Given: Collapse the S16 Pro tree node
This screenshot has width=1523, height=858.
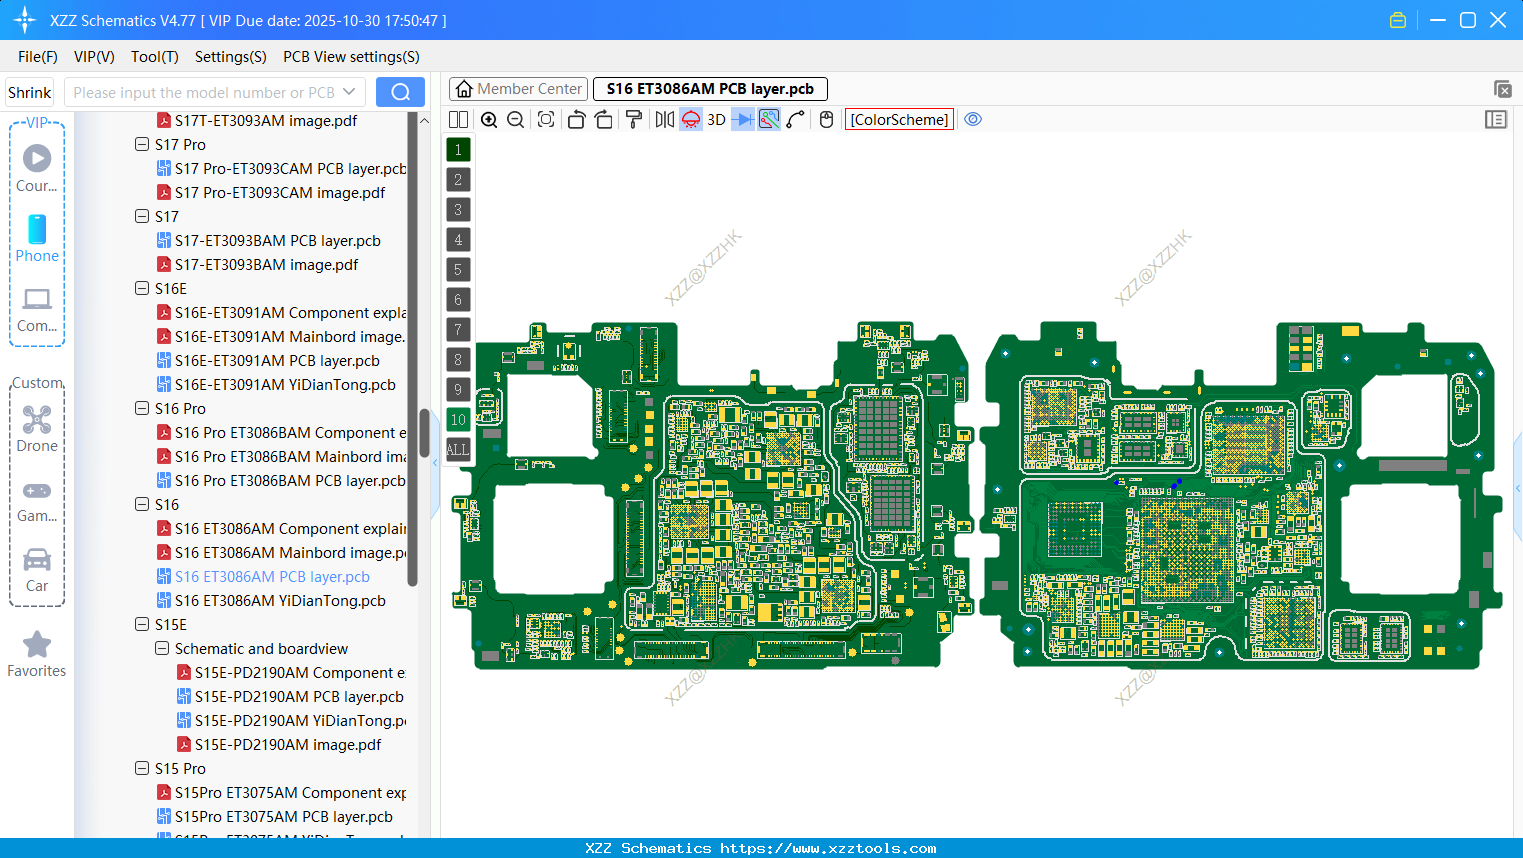Looking at the screenshot, I should click(x=141, y=408).
